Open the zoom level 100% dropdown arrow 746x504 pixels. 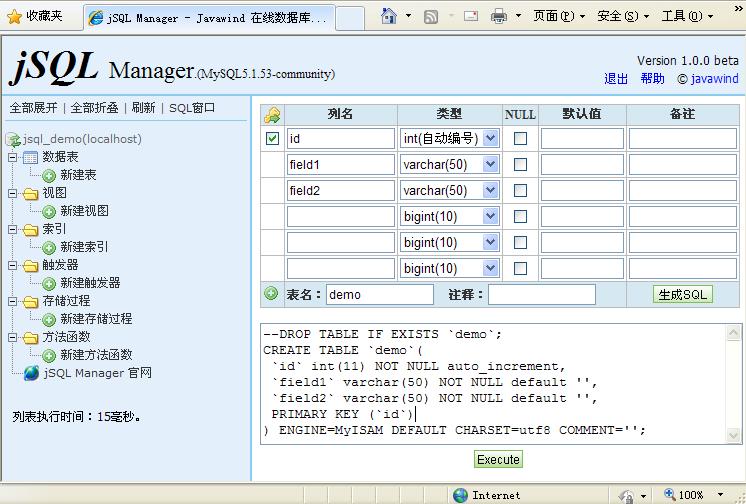click(720, 495)
